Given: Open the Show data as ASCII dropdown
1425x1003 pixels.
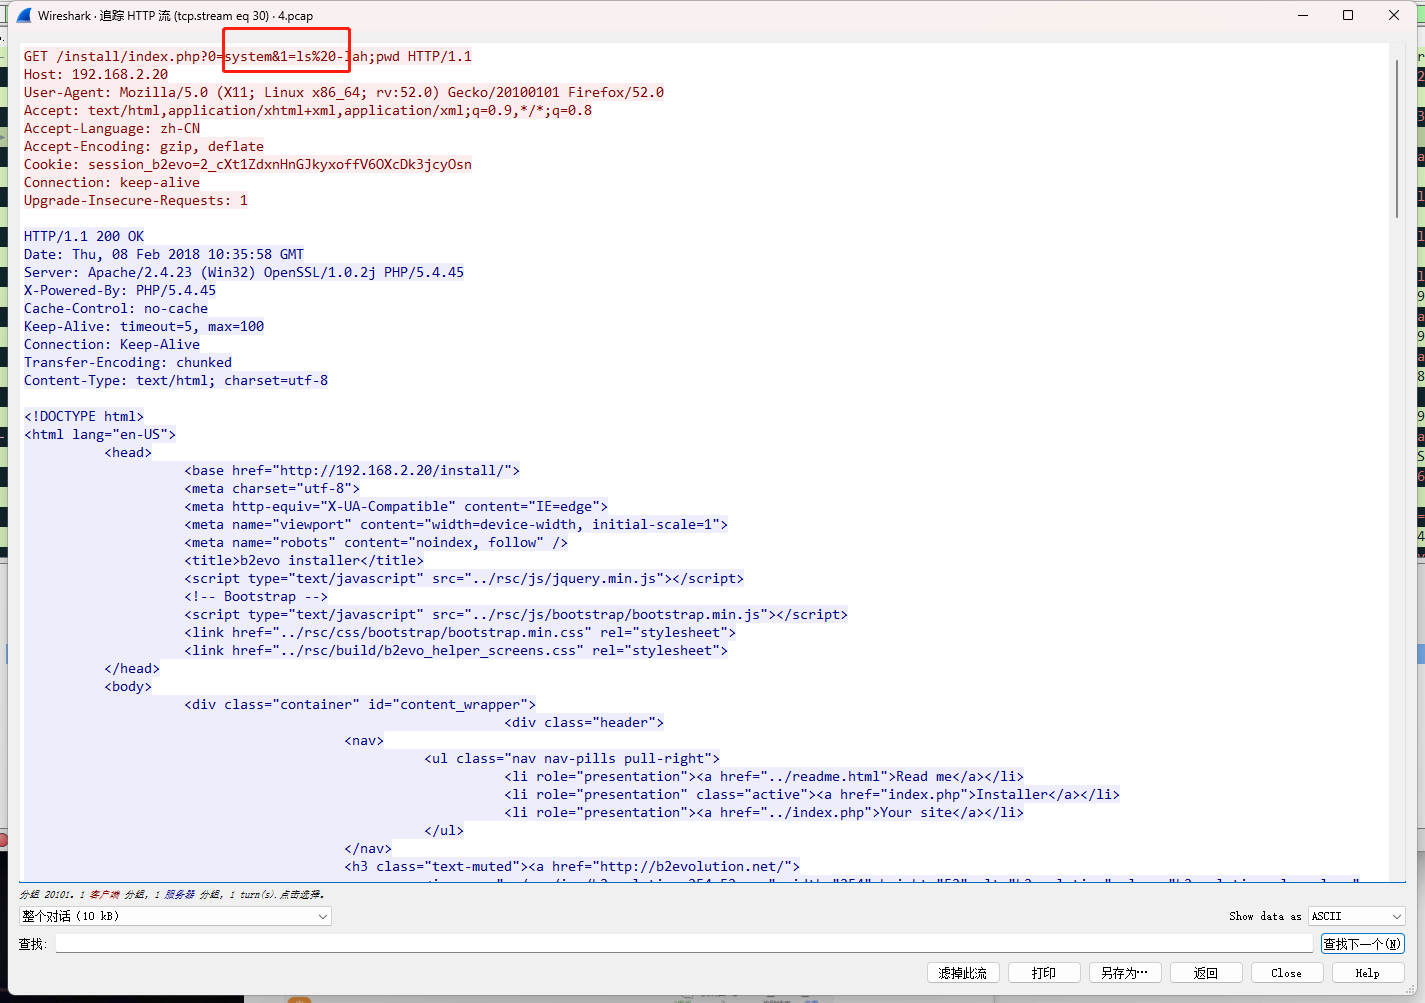Looking at the screenshot, I should coord(1357,916).
